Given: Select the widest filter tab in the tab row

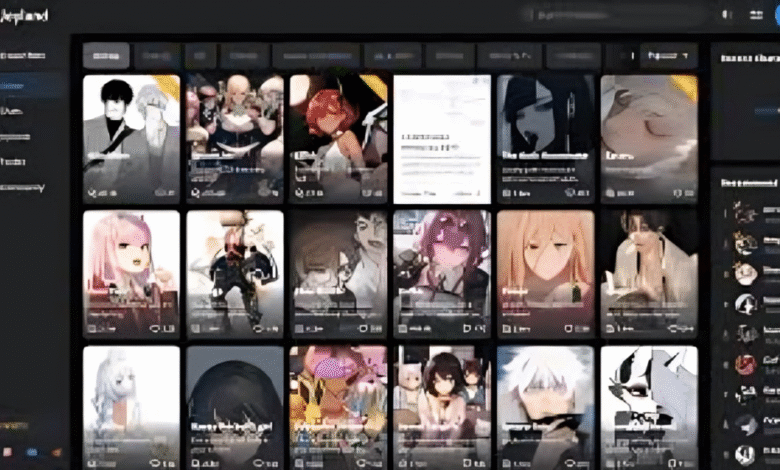Looking at the screenshot, I should coord(316,56).
